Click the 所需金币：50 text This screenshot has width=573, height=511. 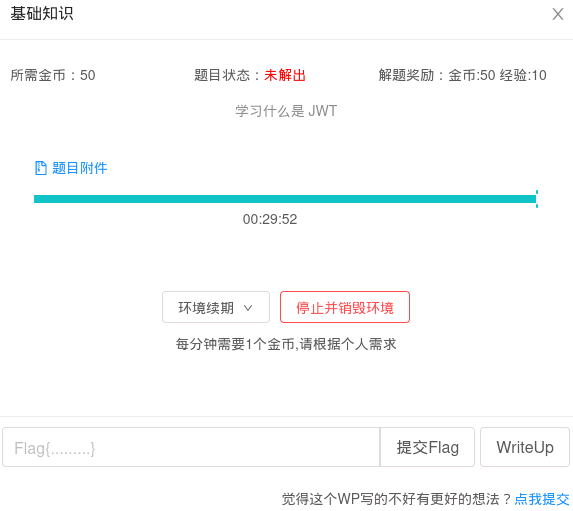coord(53,75)
